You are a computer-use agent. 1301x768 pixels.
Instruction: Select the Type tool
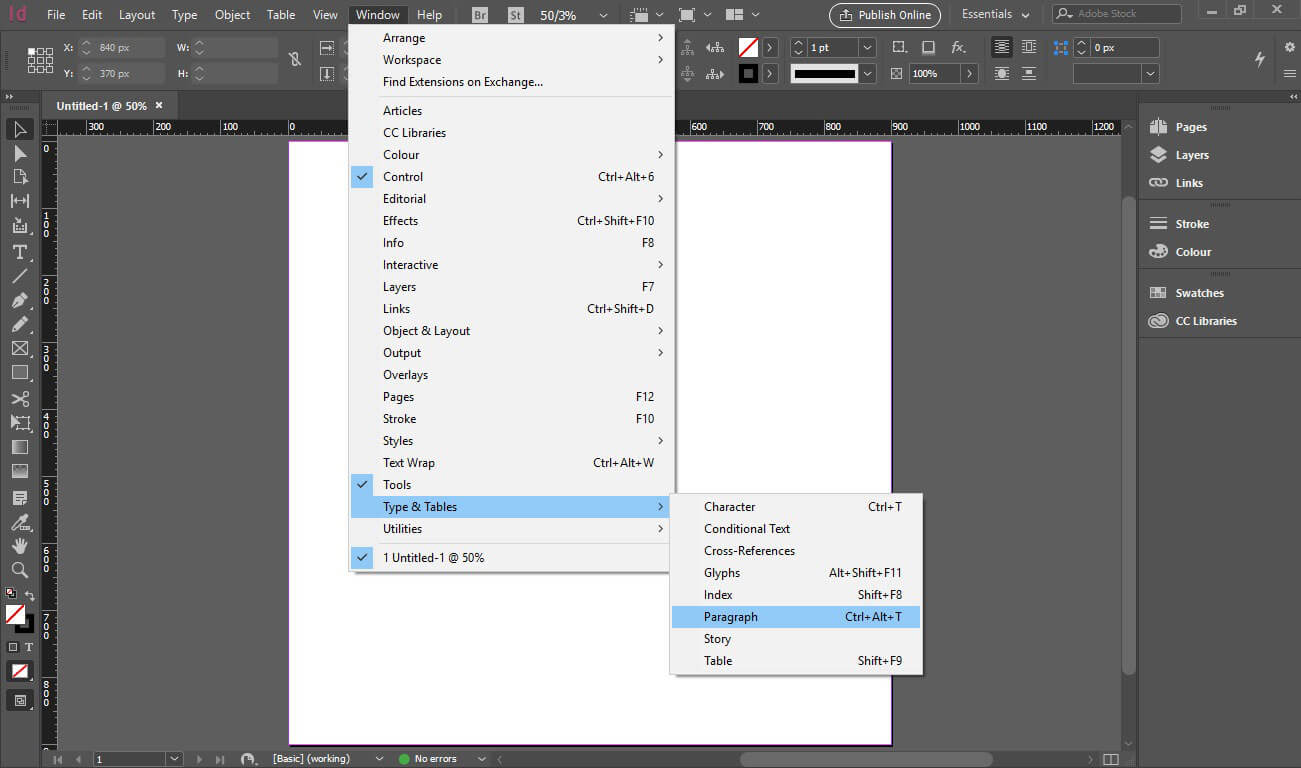coord(20,252)
